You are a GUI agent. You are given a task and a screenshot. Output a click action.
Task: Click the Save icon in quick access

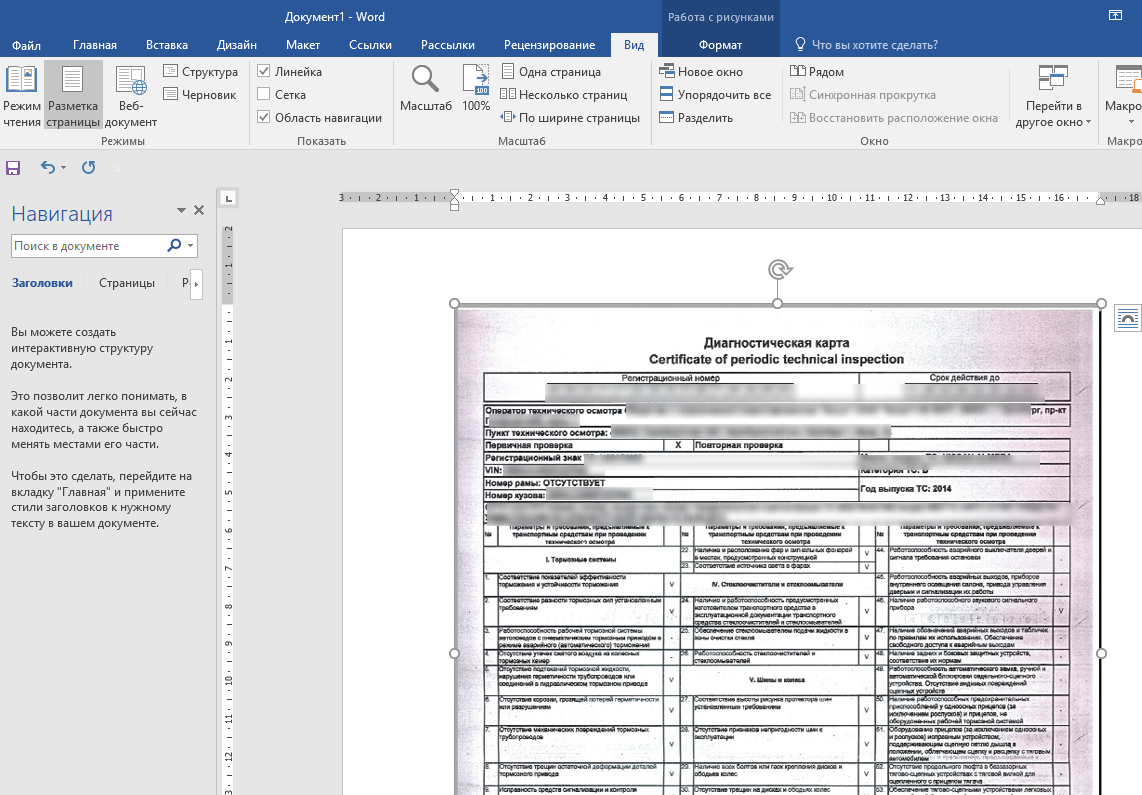[x=14, y=168]
